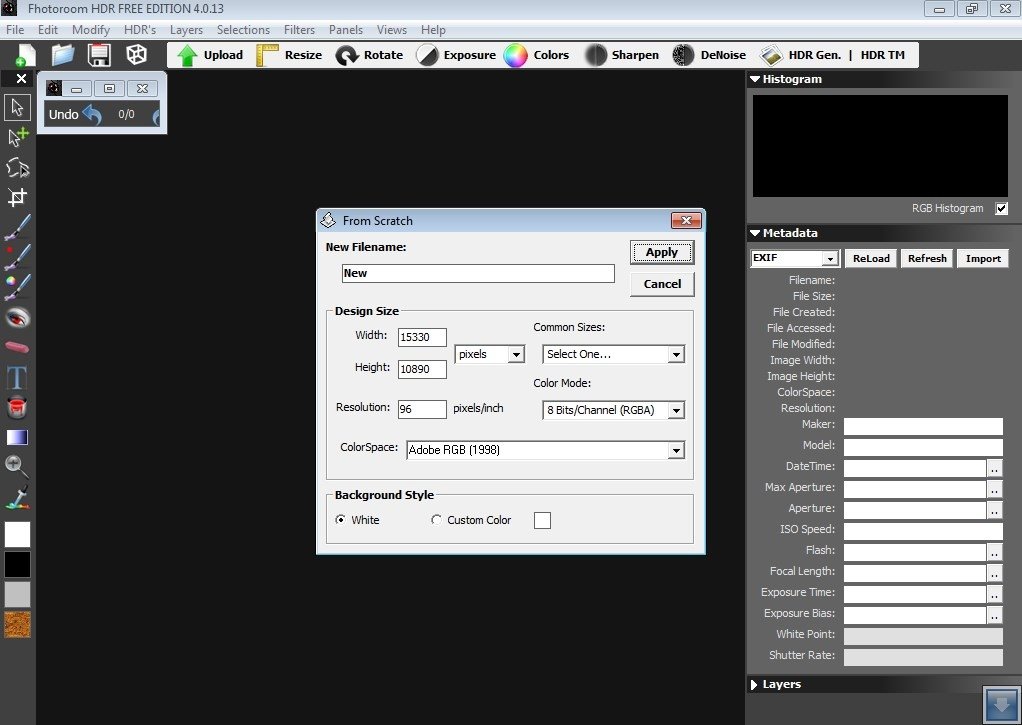Open the ColorSpace Adobe RGB dropdown
Image resolution: width=1022 pixels, height=725 pixels.
tap(546, 450)
